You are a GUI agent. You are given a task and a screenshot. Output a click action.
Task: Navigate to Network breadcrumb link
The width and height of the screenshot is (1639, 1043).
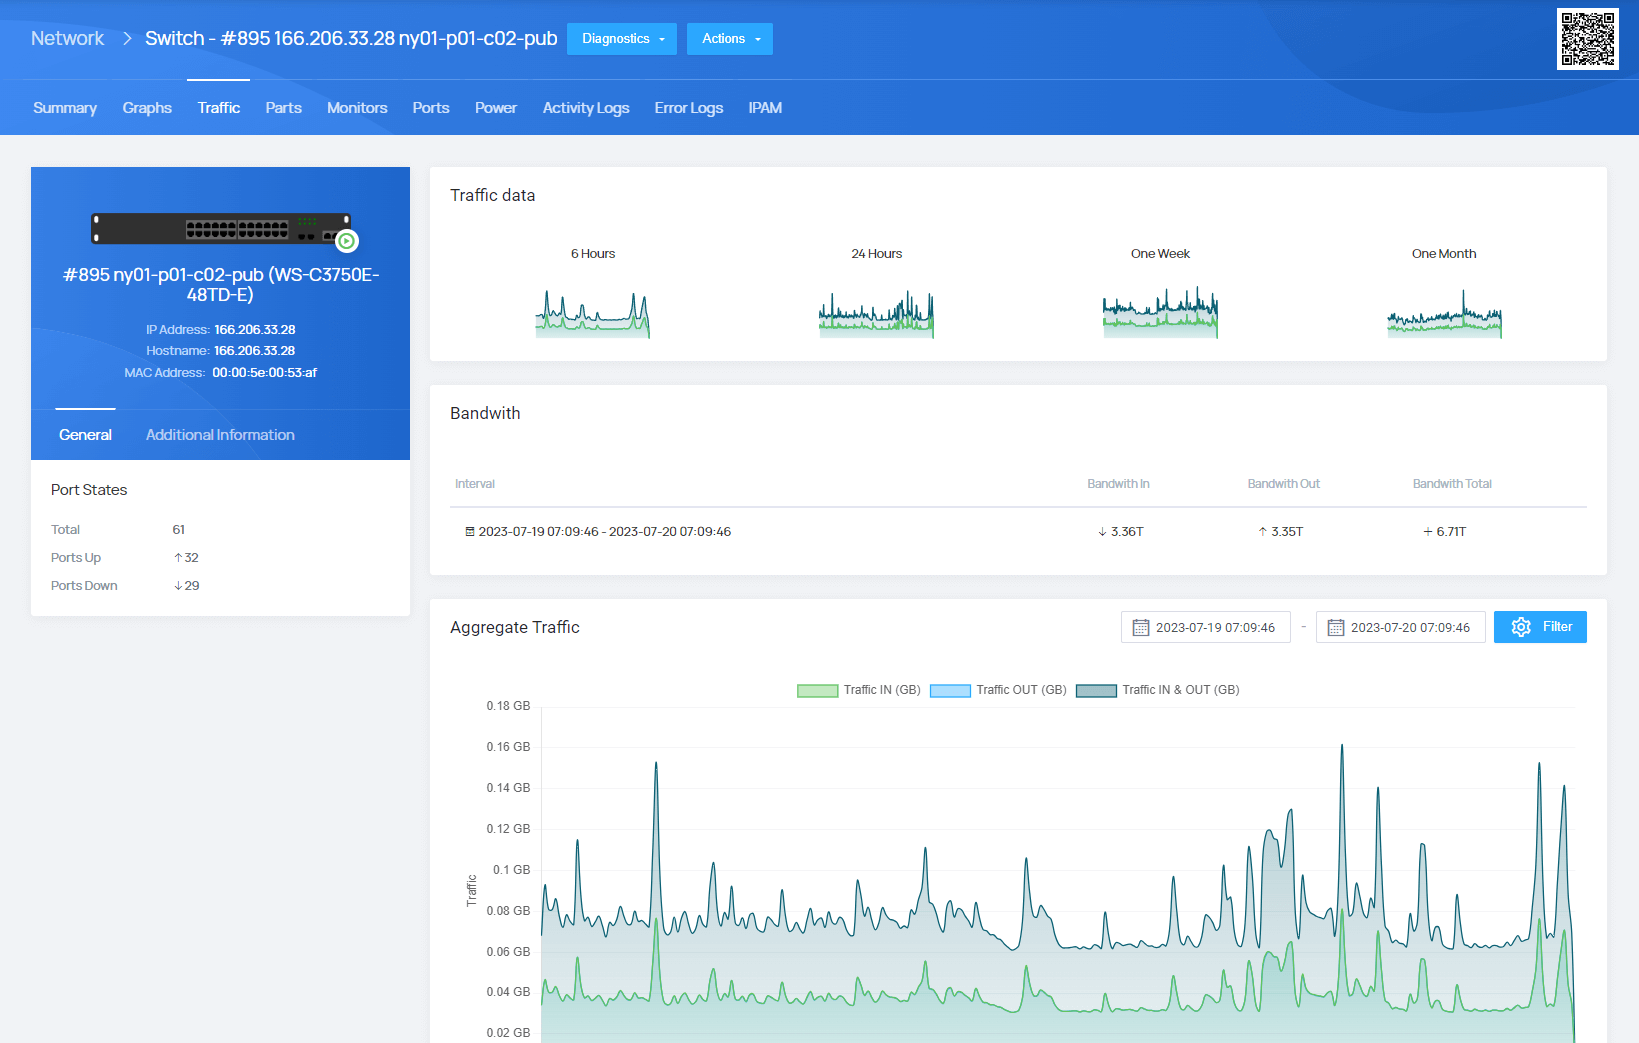click(67, 38)
